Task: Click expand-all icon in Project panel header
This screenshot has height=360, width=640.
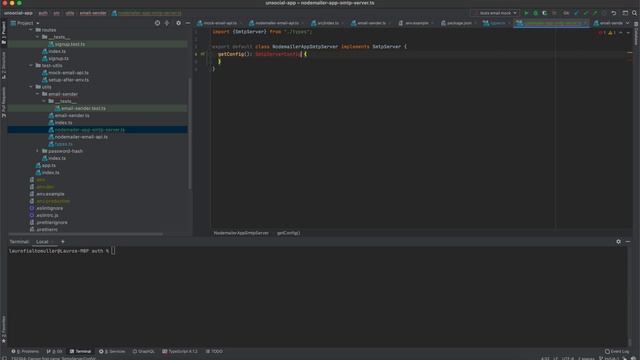Action: click(x=167, y=23)
